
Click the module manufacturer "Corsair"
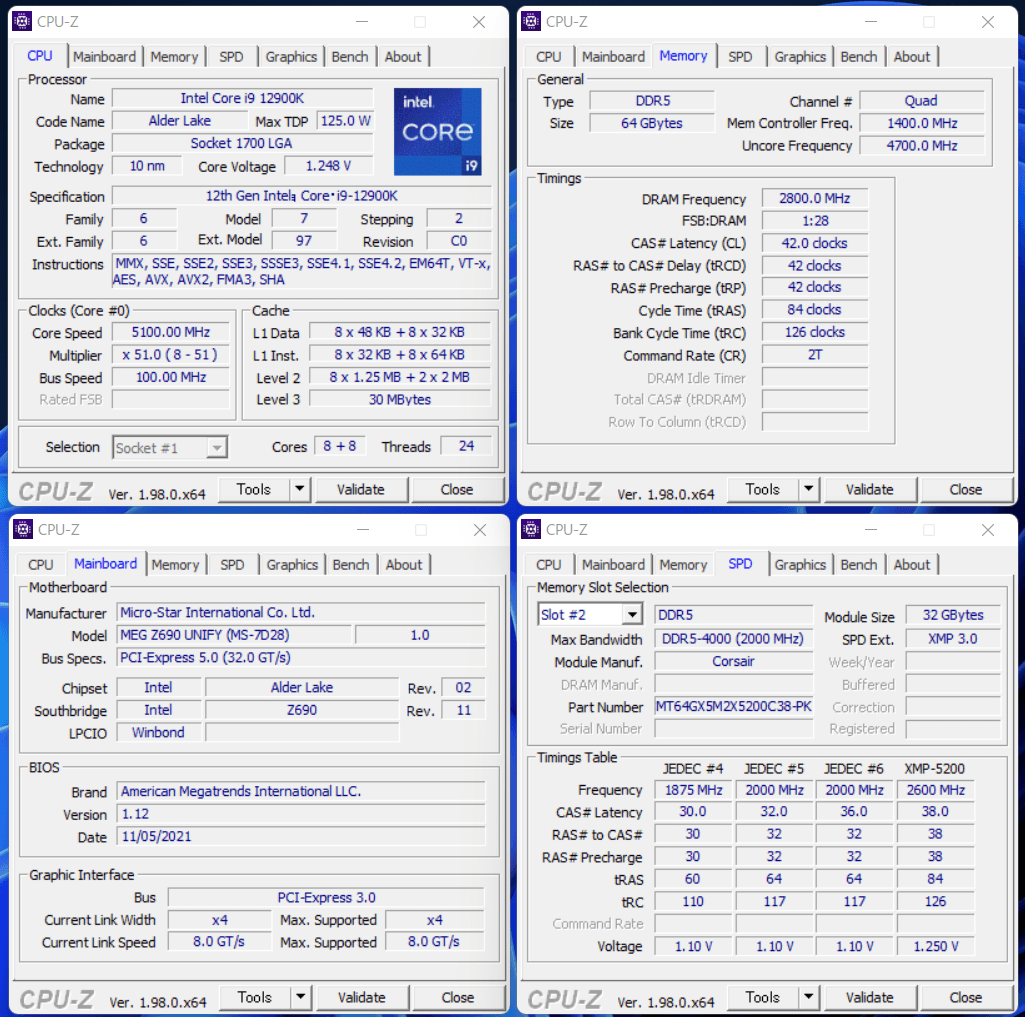tap(733, 661)
